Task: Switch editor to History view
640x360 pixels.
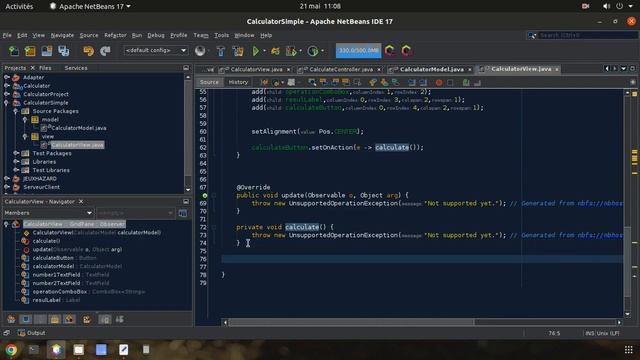Action: 238,82
